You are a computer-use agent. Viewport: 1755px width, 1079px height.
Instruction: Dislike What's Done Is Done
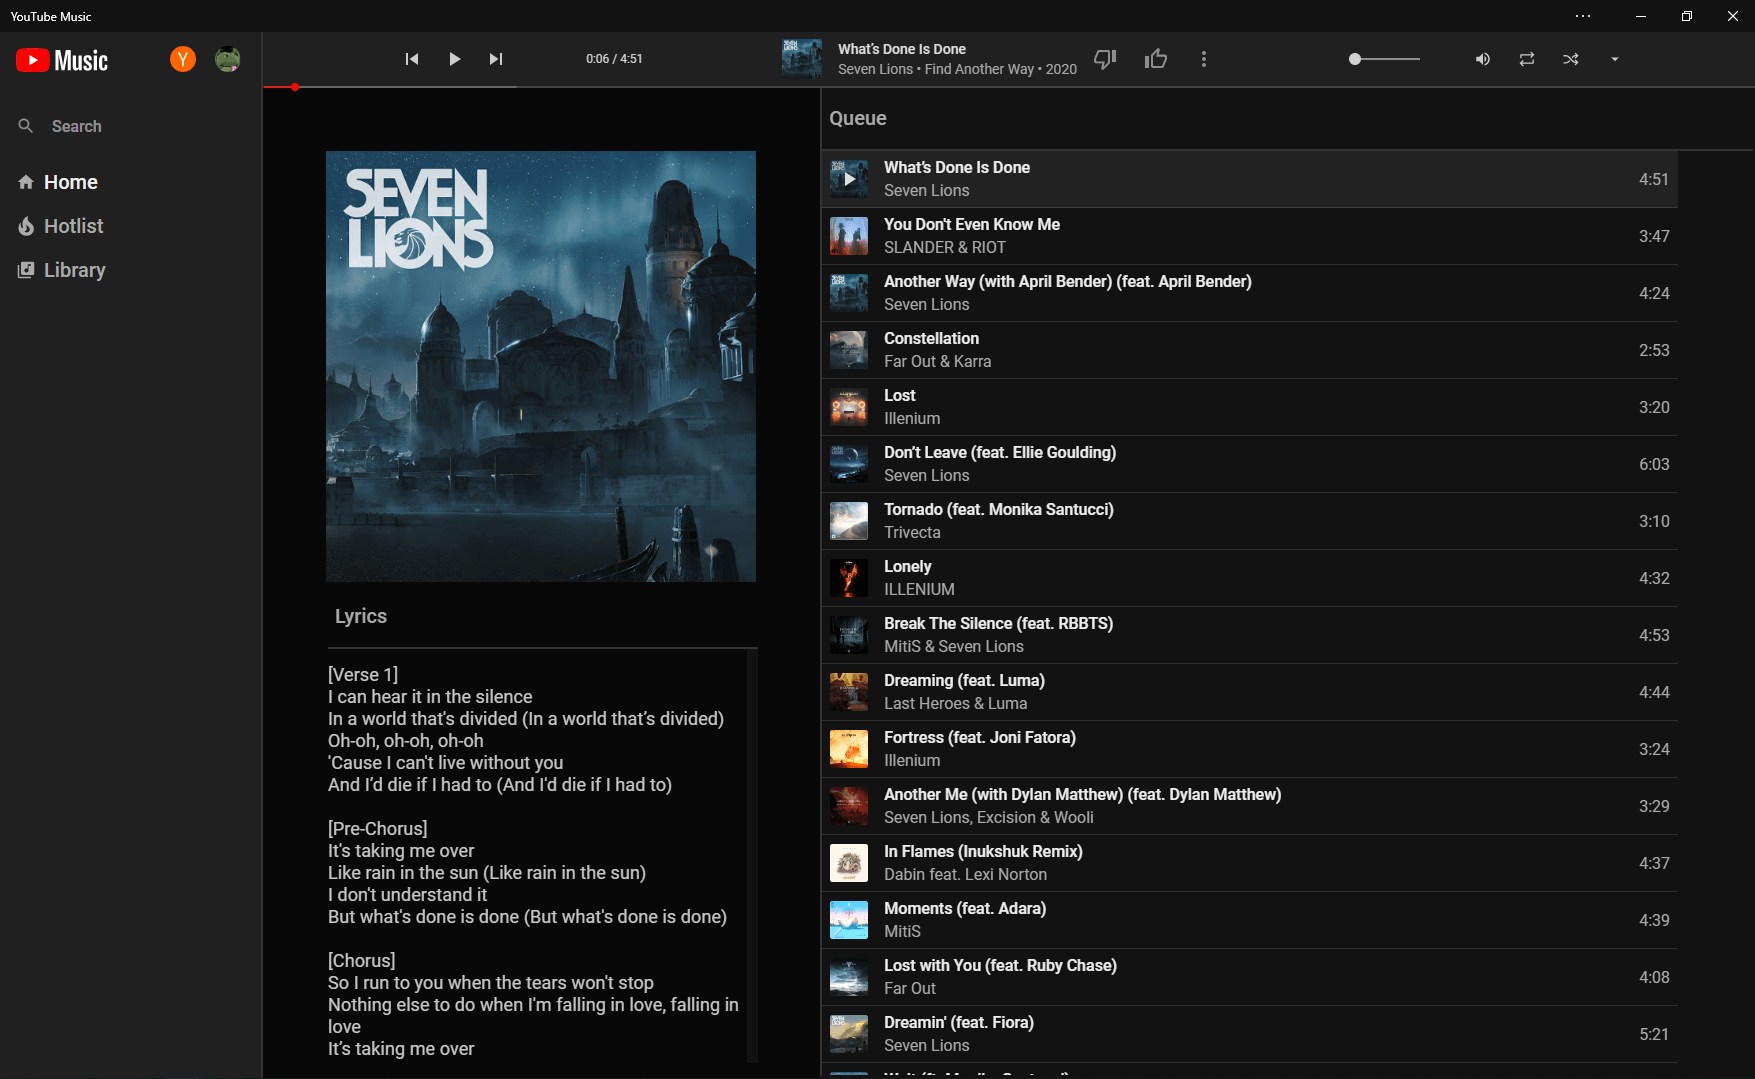pyautogui.click(x=1105, y=59)
